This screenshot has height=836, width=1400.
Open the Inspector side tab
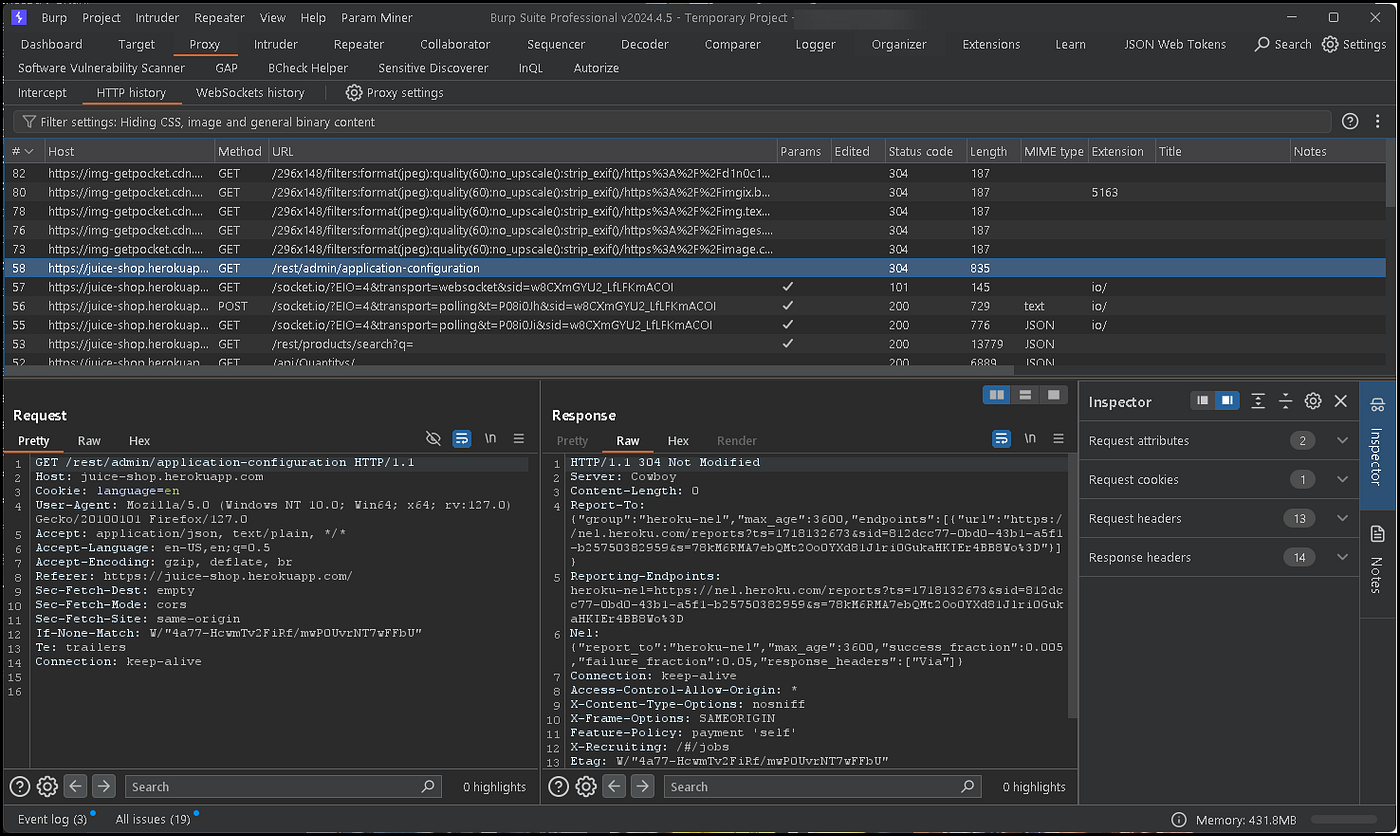pos(1378,447)
